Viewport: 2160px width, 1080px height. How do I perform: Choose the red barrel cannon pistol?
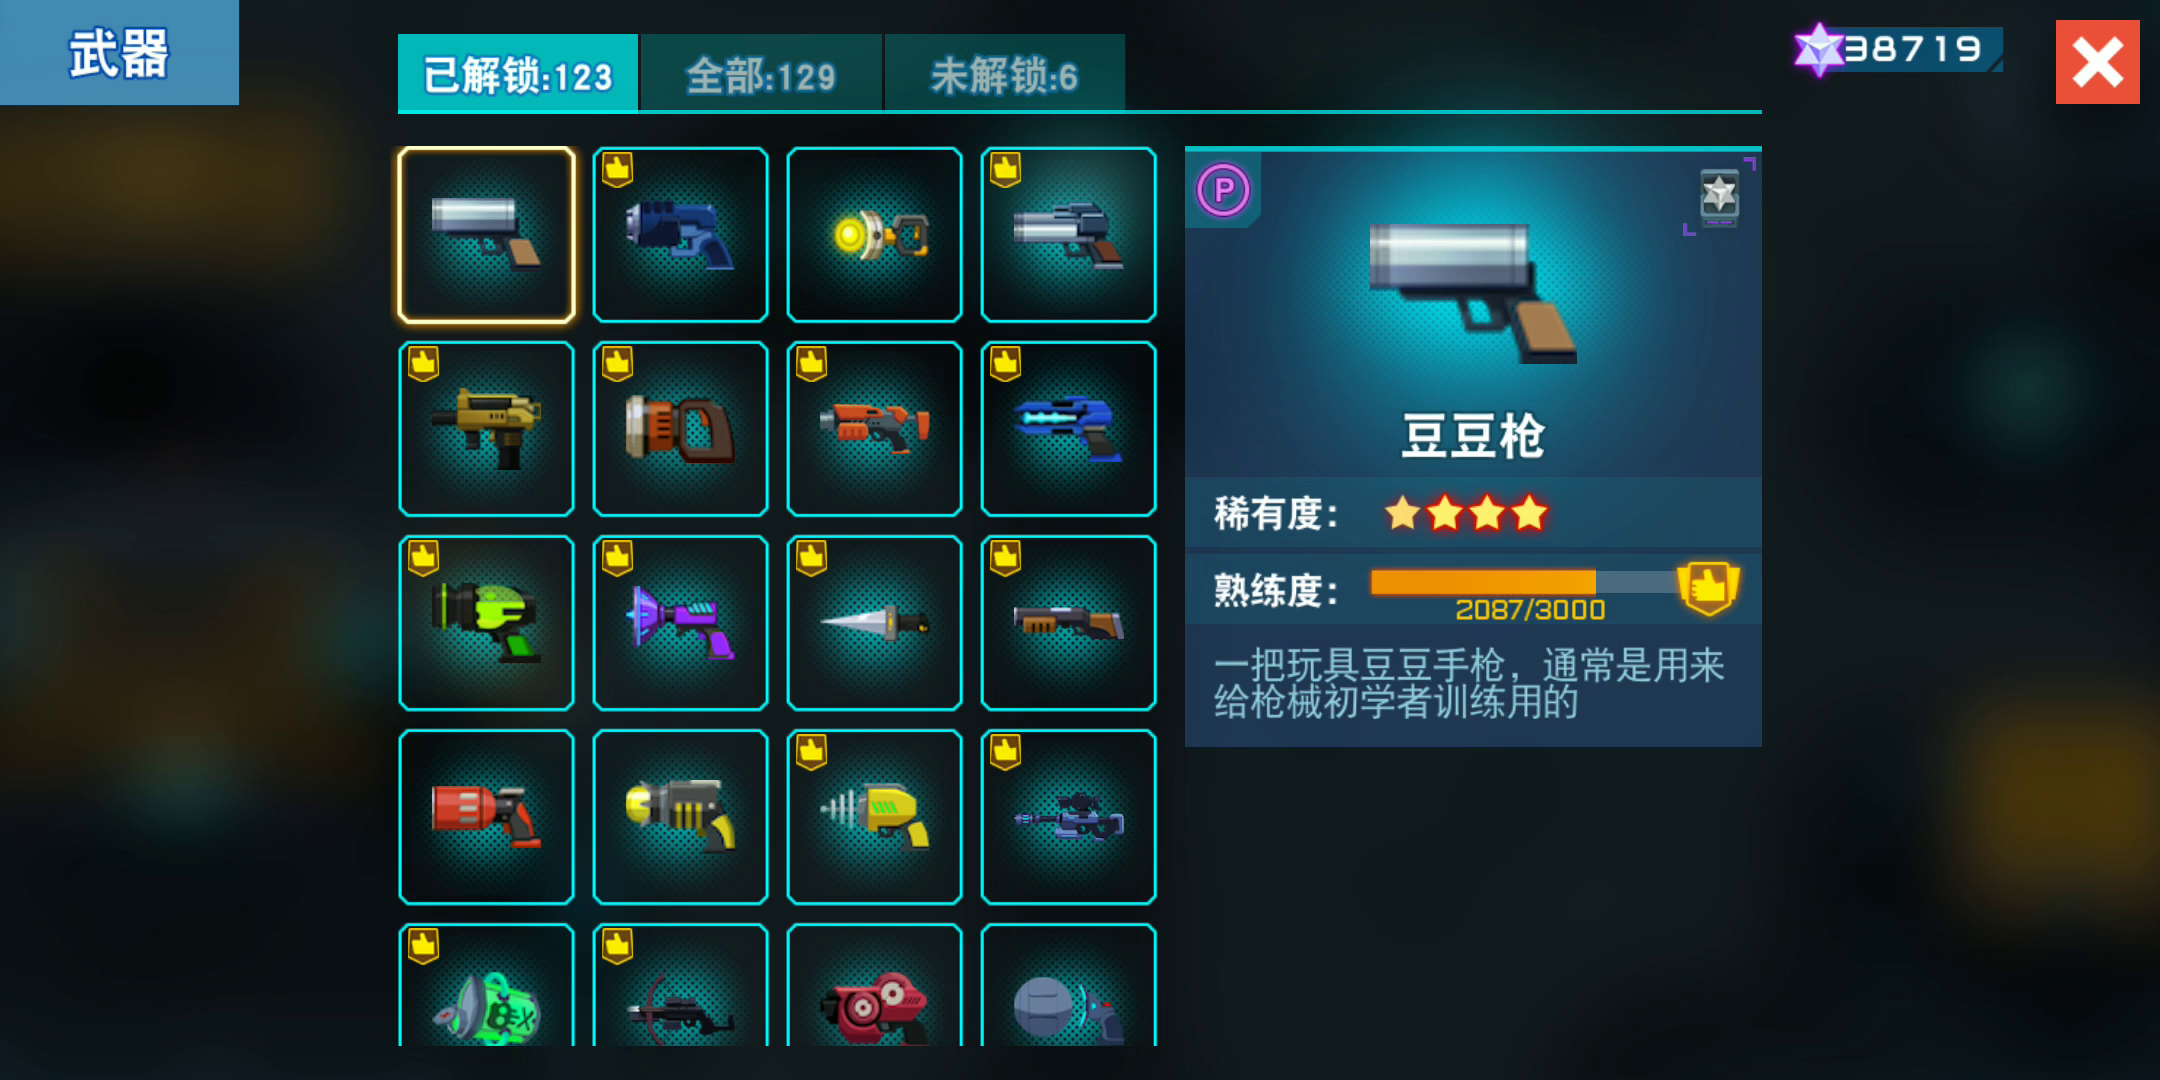tap(486, 817)
